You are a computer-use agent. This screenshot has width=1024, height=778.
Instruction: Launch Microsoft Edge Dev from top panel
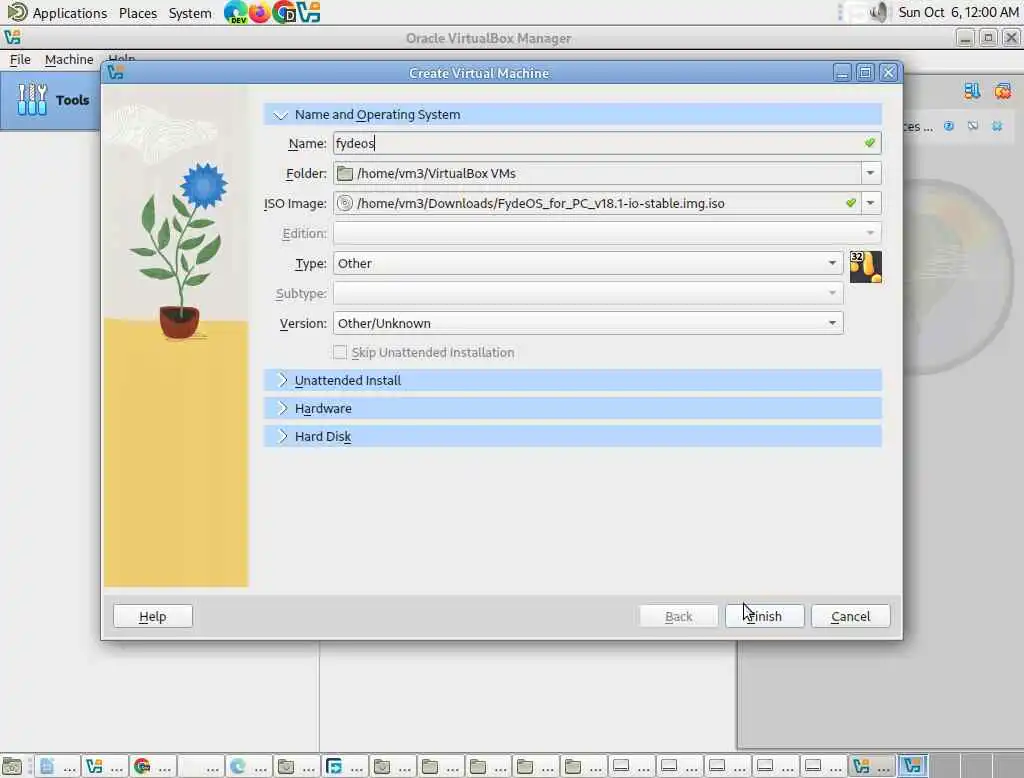click(235, 12)
